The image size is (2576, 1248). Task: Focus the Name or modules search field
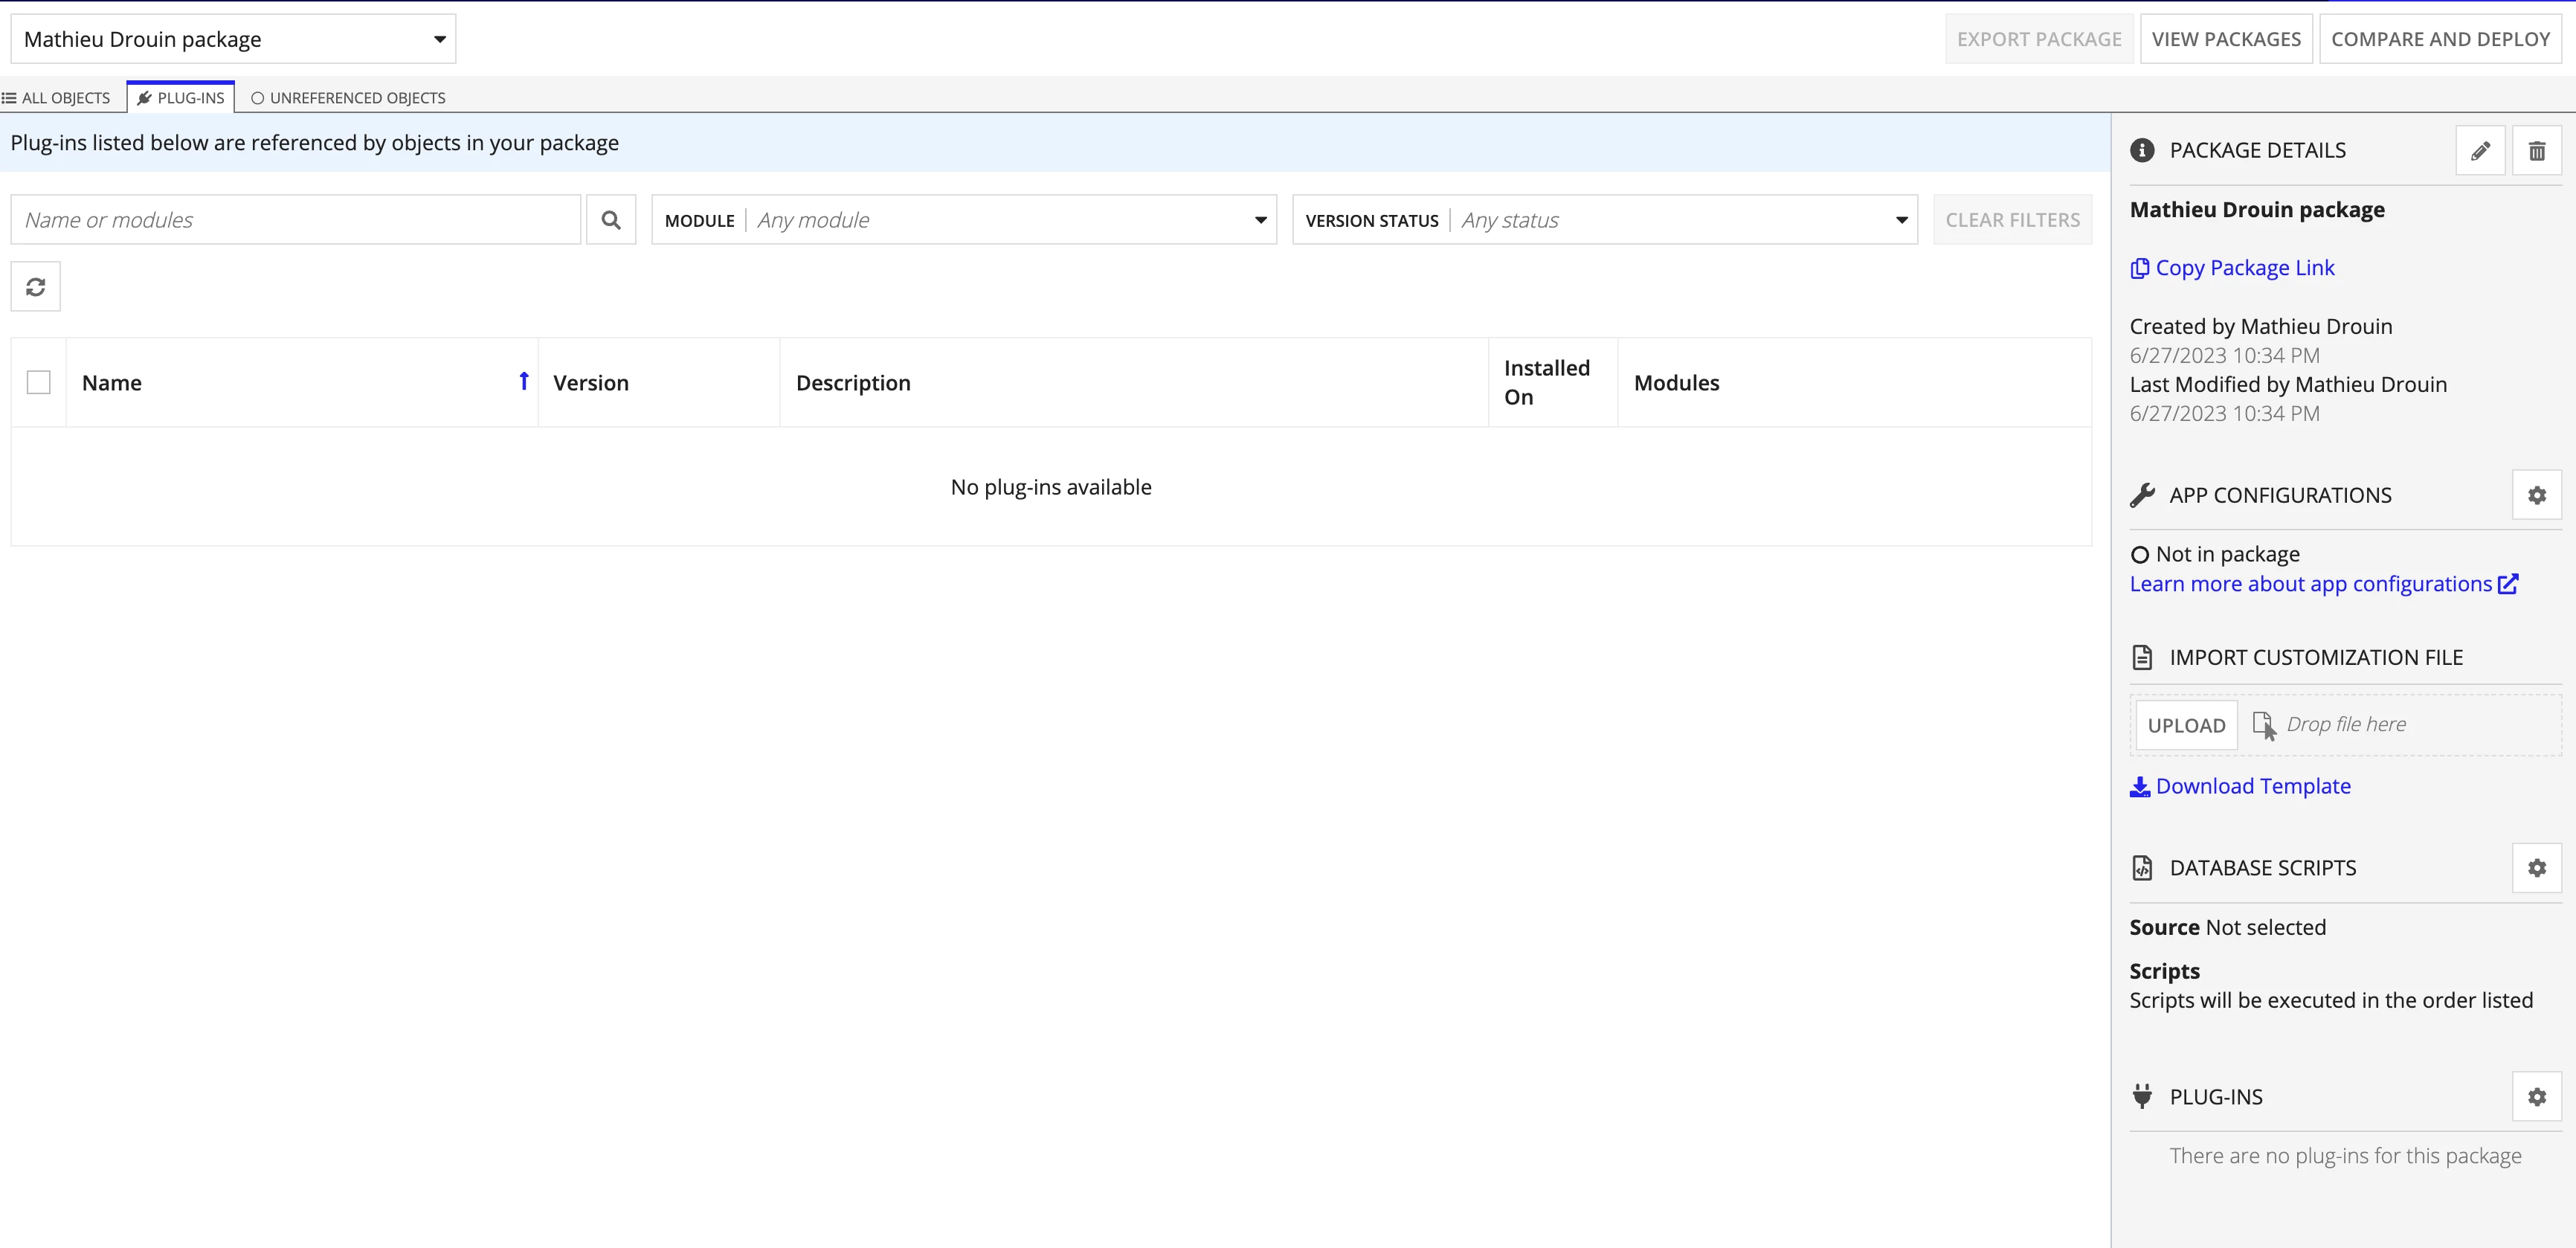coord(296,220)
